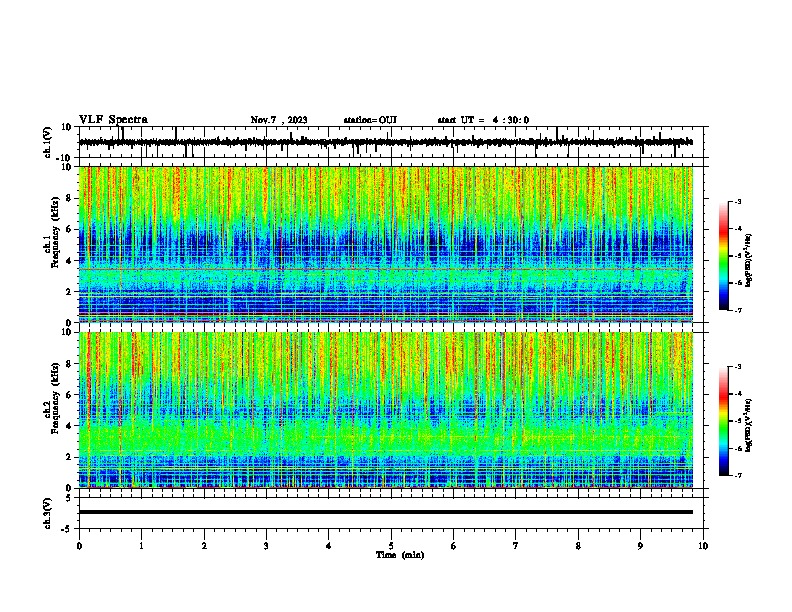Click the ch.1 colorbar log(PSD) label

tap(749, 261)
